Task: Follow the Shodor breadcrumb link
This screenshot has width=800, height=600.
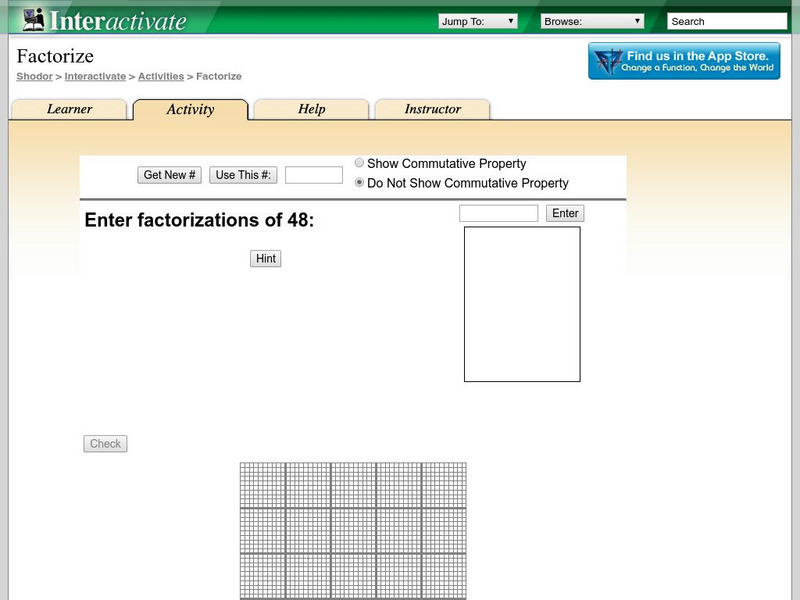Action: pos(34,77)
